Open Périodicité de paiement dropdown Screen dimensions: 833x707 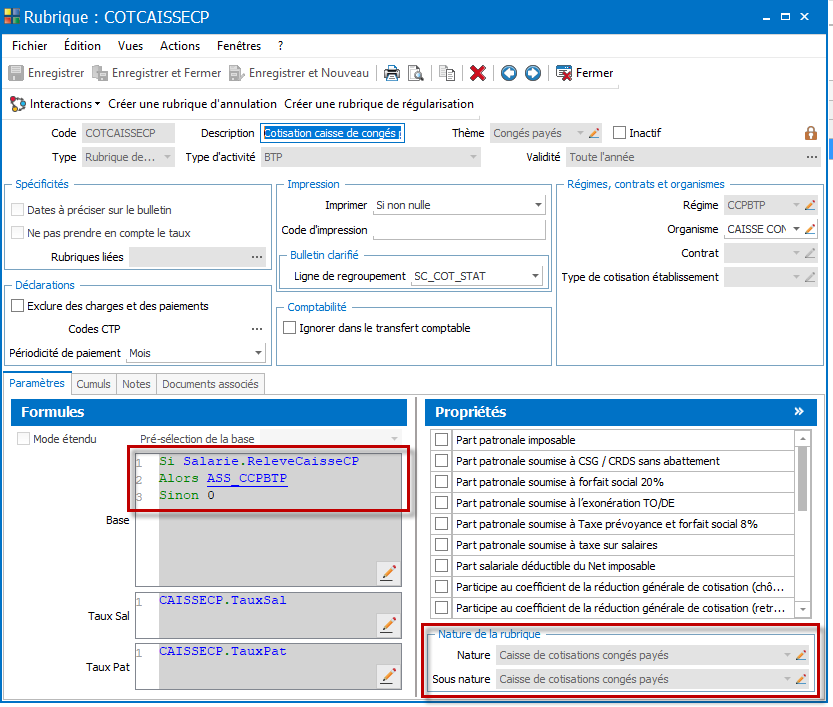pos(258,353)
